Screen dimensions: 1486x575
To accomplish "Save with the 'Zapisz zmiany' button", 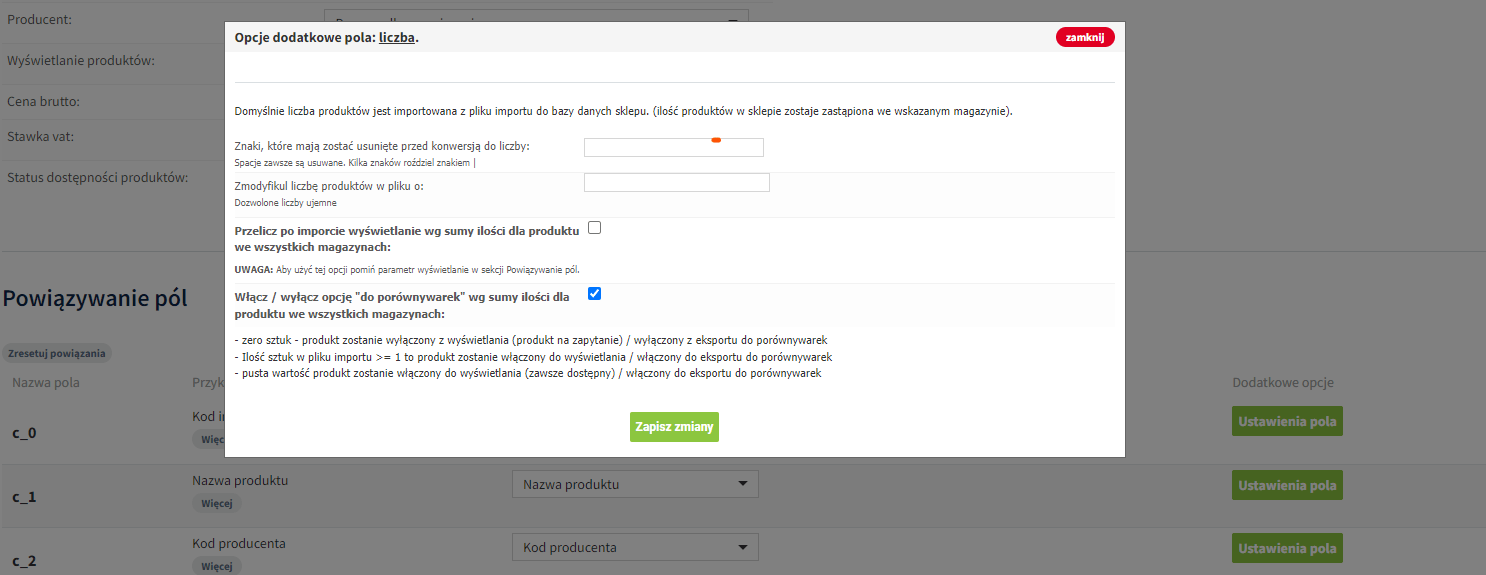I will point(674,427).
